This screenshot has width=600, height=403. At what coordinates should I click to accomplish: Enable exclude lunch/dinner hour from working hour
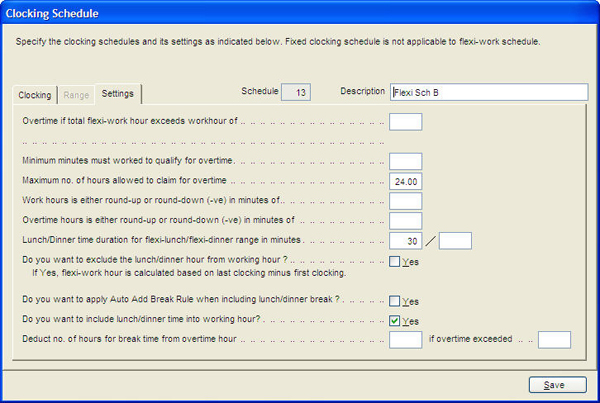395,262
